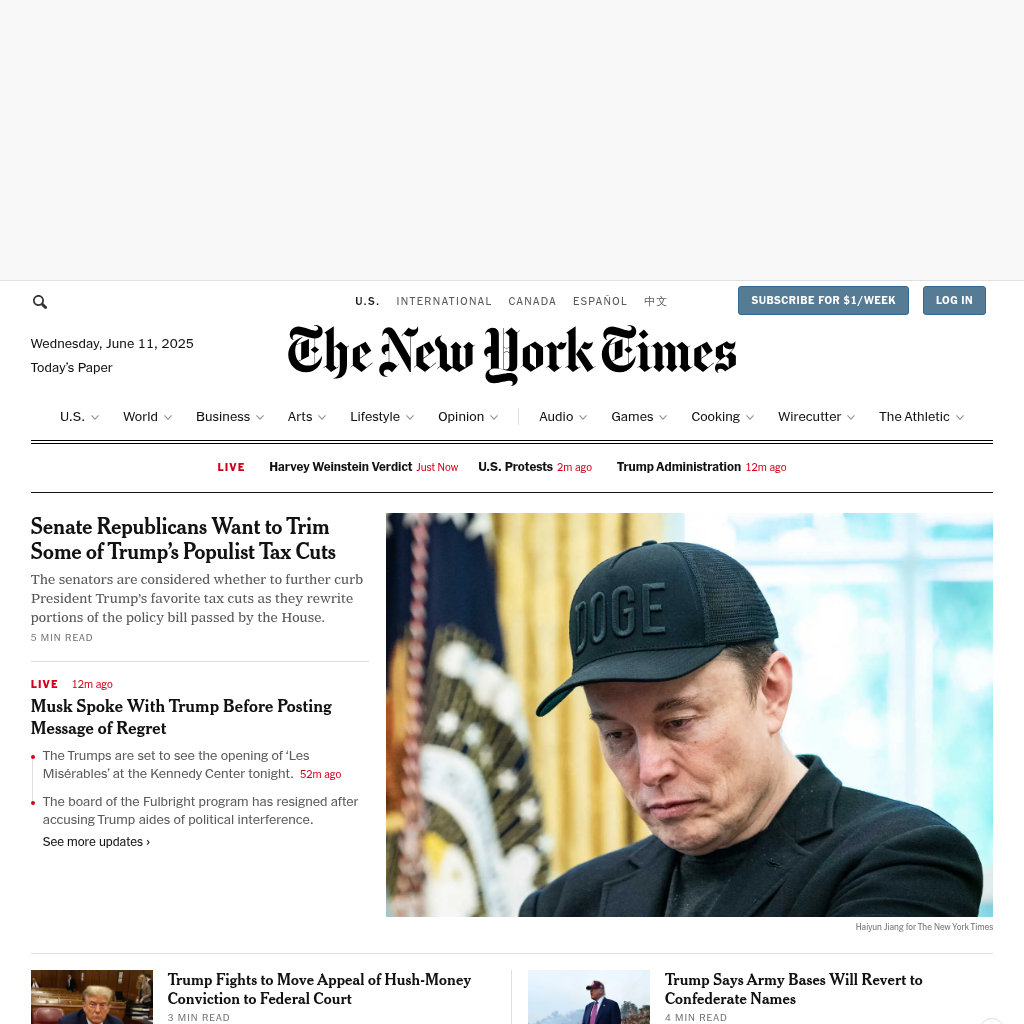
Task: Open the Cooking navigation item
Action: (716, 417)
